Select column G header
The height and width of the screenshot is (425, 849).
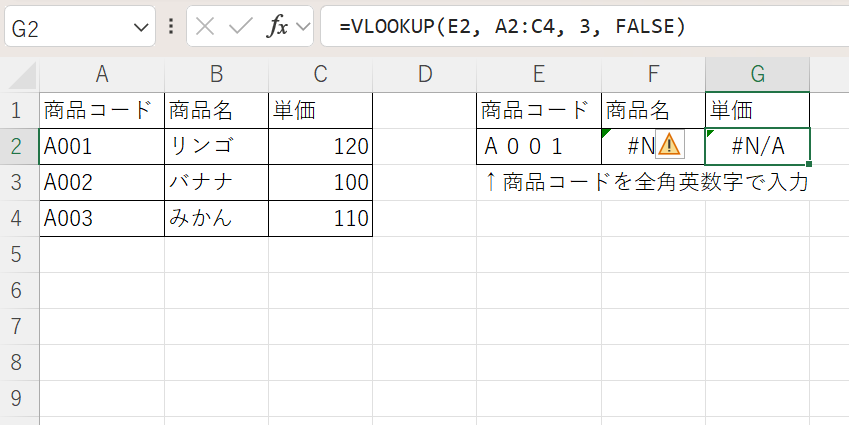pyautogui.click(x=757, y=75)
